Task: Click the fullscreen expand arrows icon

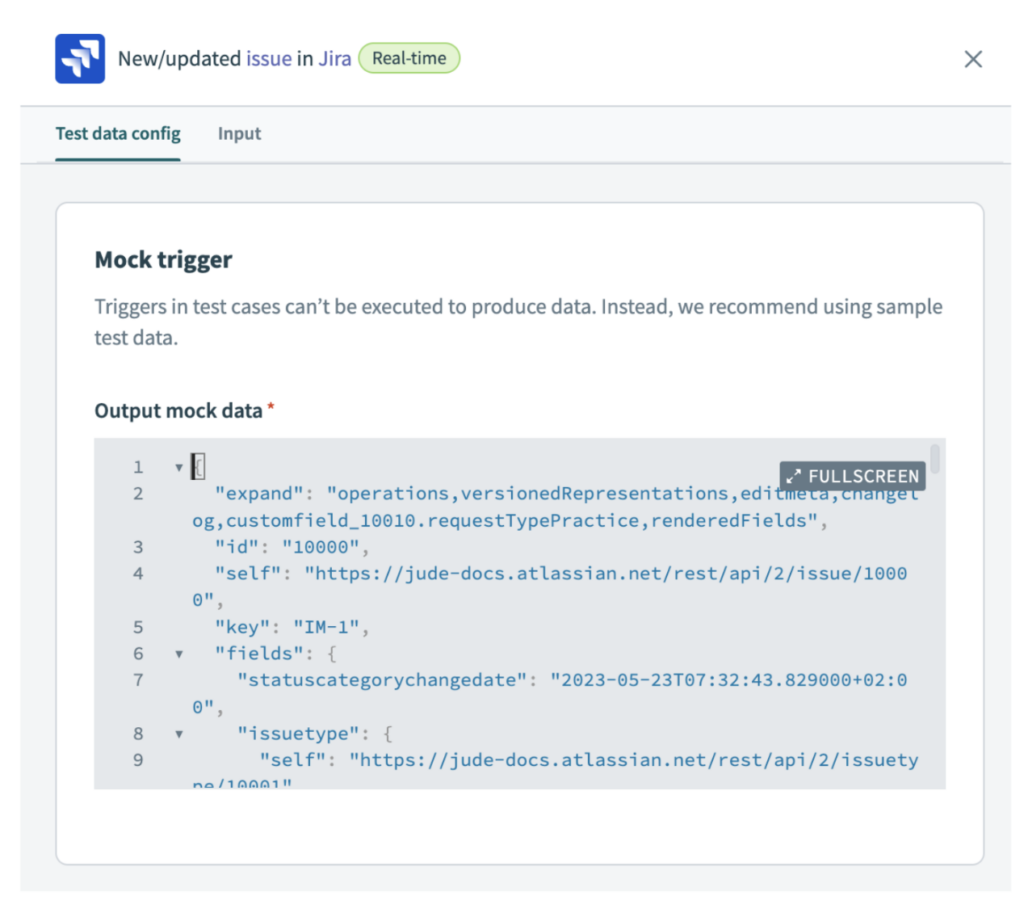Action: 794,476
